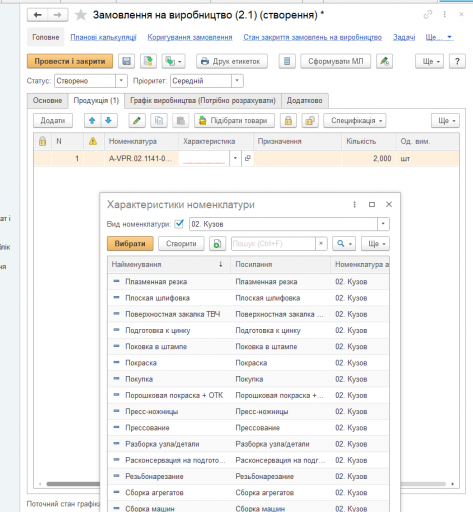Open the Планові калькуляції link
Screen dimensions: 473x512
(x=103, y=37)
